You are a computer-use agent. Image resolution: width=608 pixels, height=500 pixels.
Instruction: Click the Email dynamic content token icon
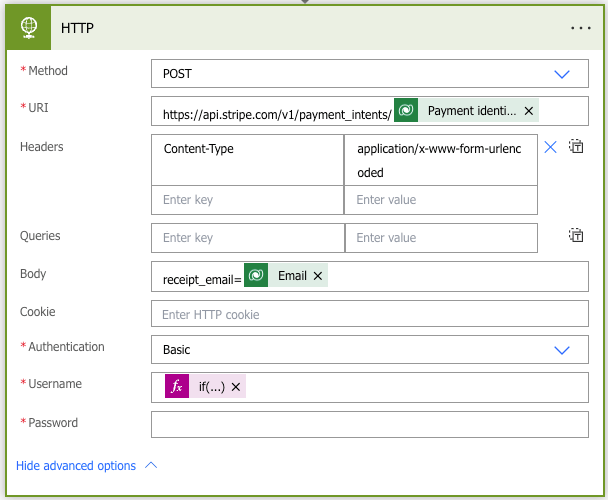[256, 276]
